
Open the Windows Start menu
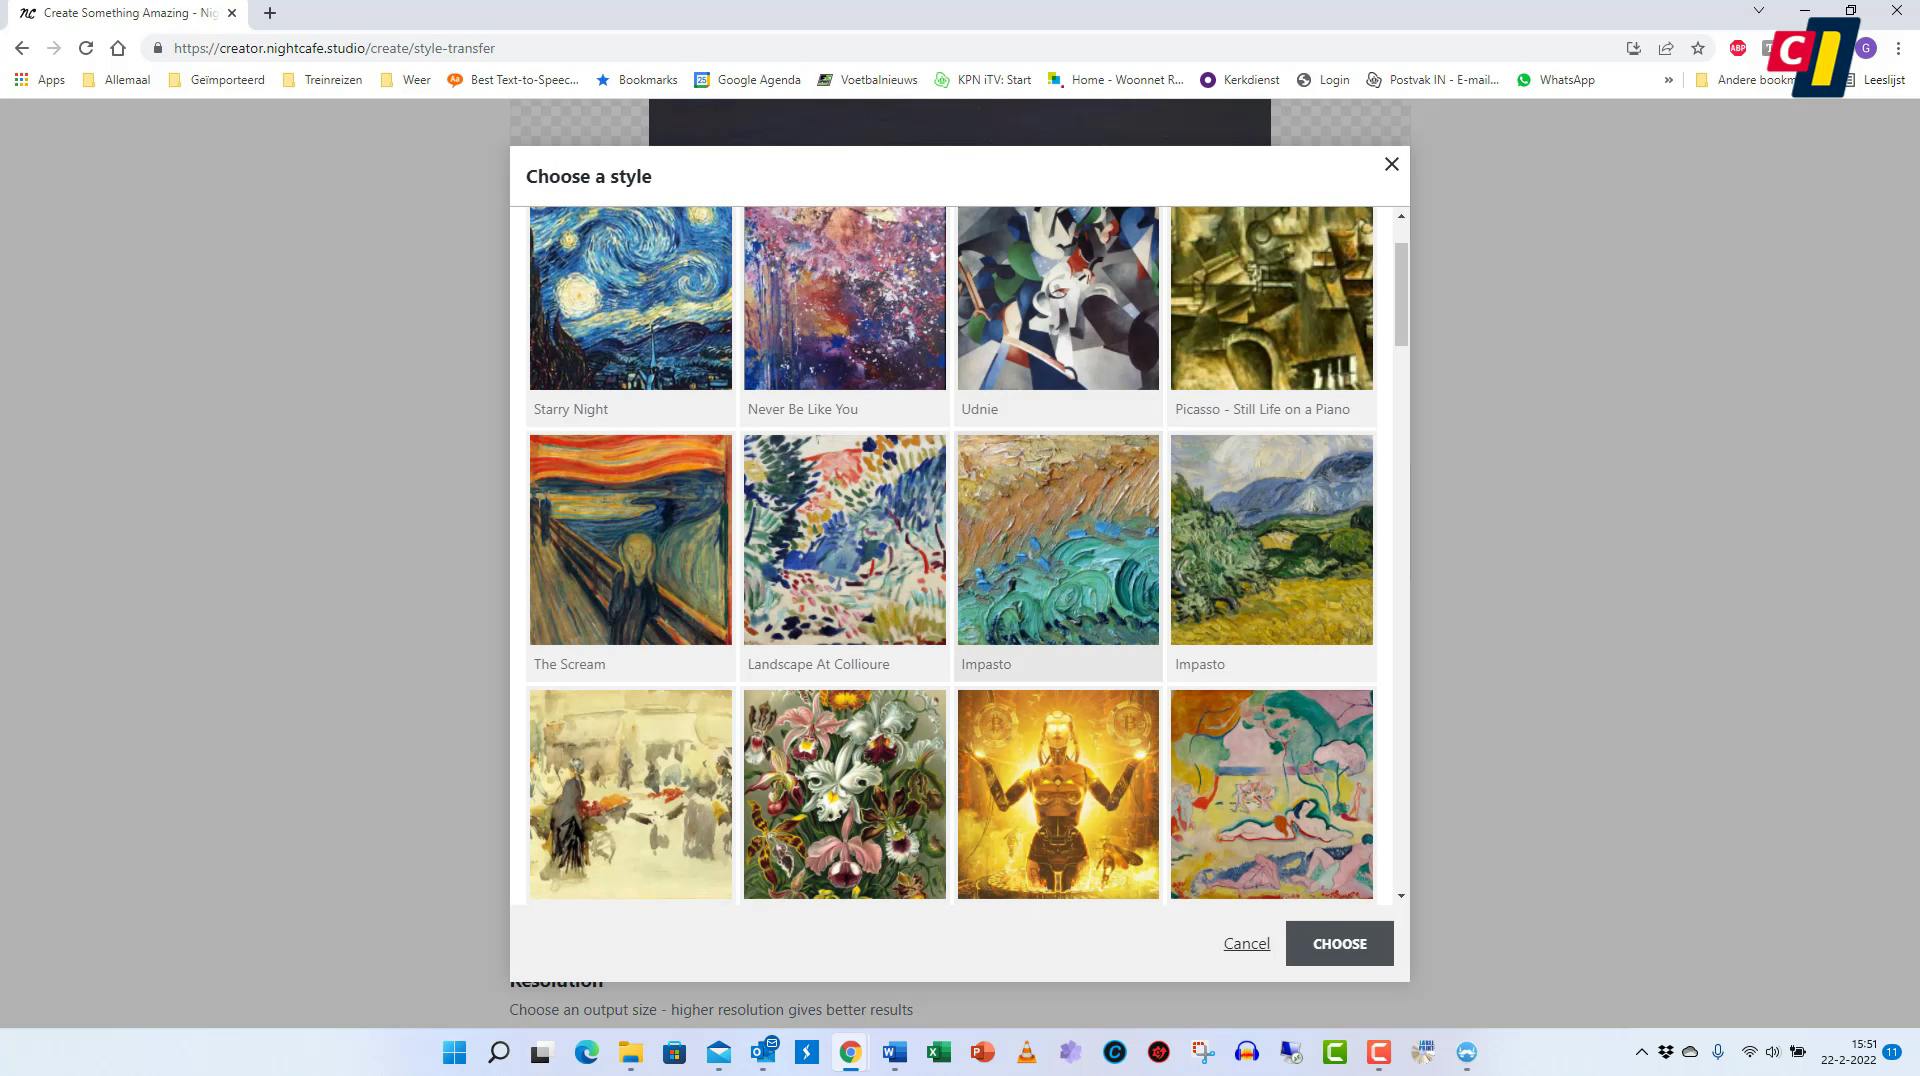click(x=455, y=1052)
